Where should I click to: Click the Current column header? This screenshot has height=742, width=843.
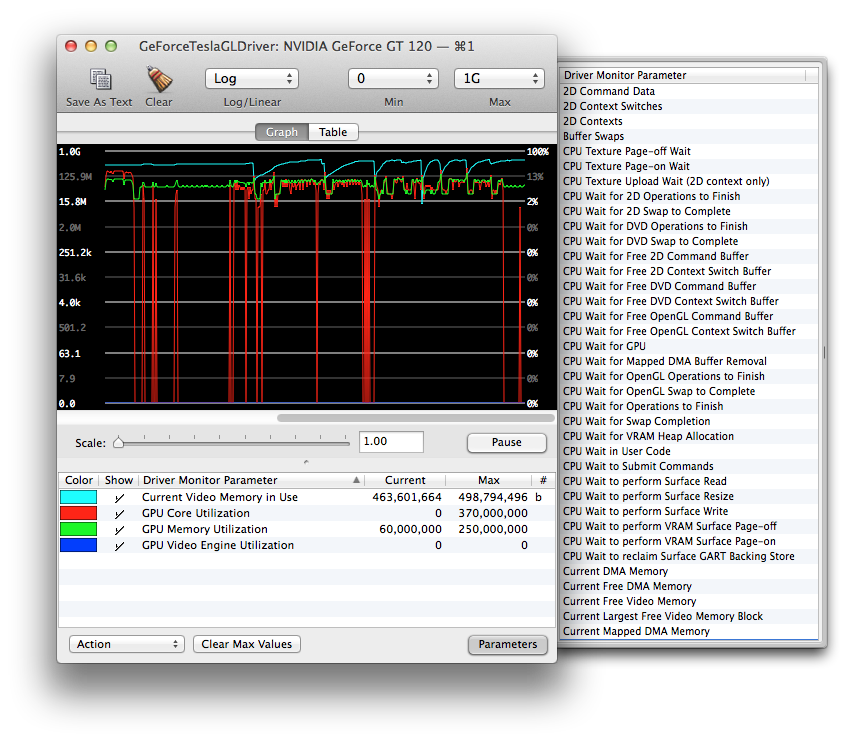(405, 480)
